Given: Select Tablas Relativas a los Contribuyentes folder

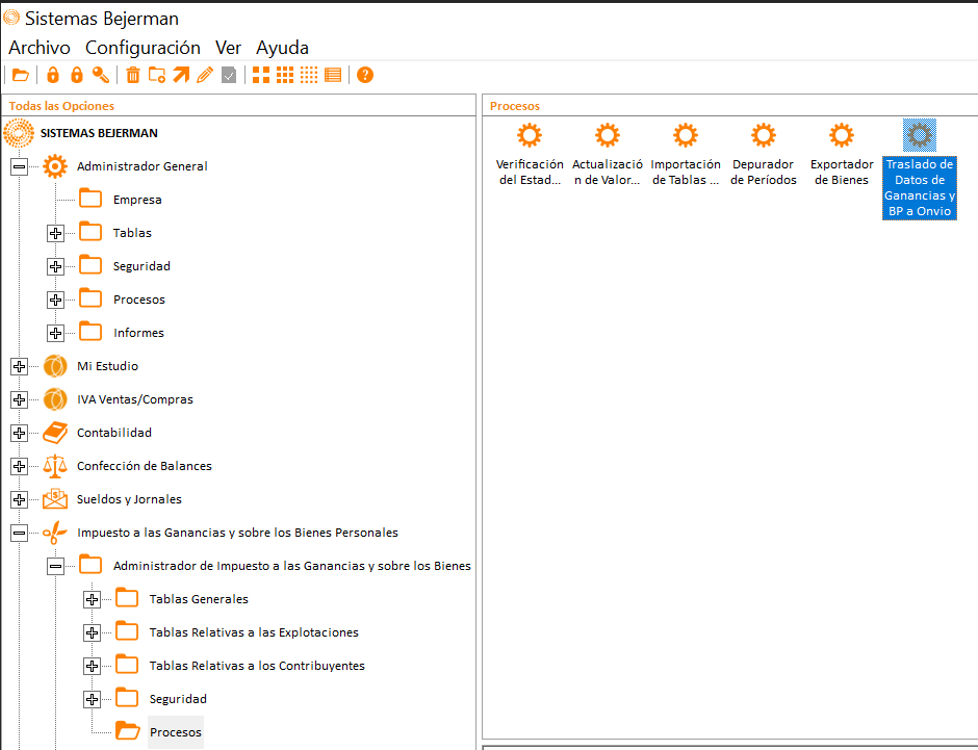Looking at the screenshot, I should point(257,666).
